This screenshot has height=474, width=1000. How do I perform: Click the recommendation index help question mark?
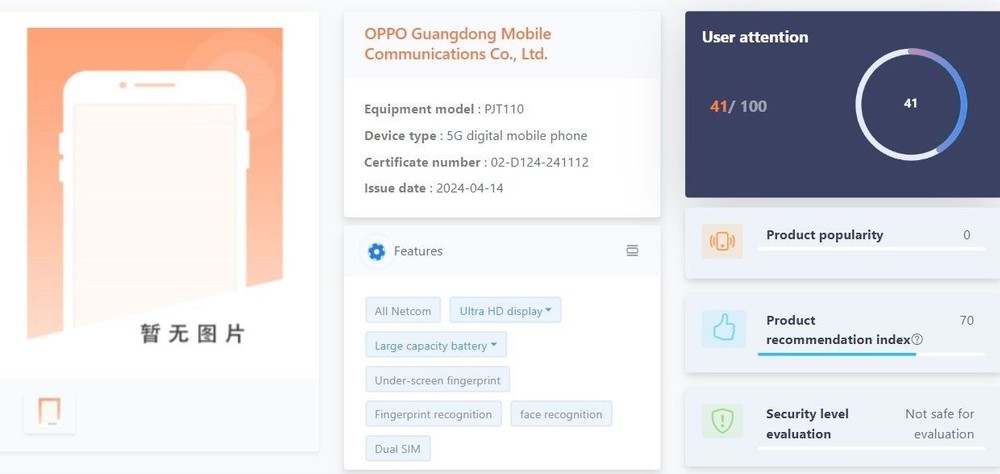coord(916,339)
